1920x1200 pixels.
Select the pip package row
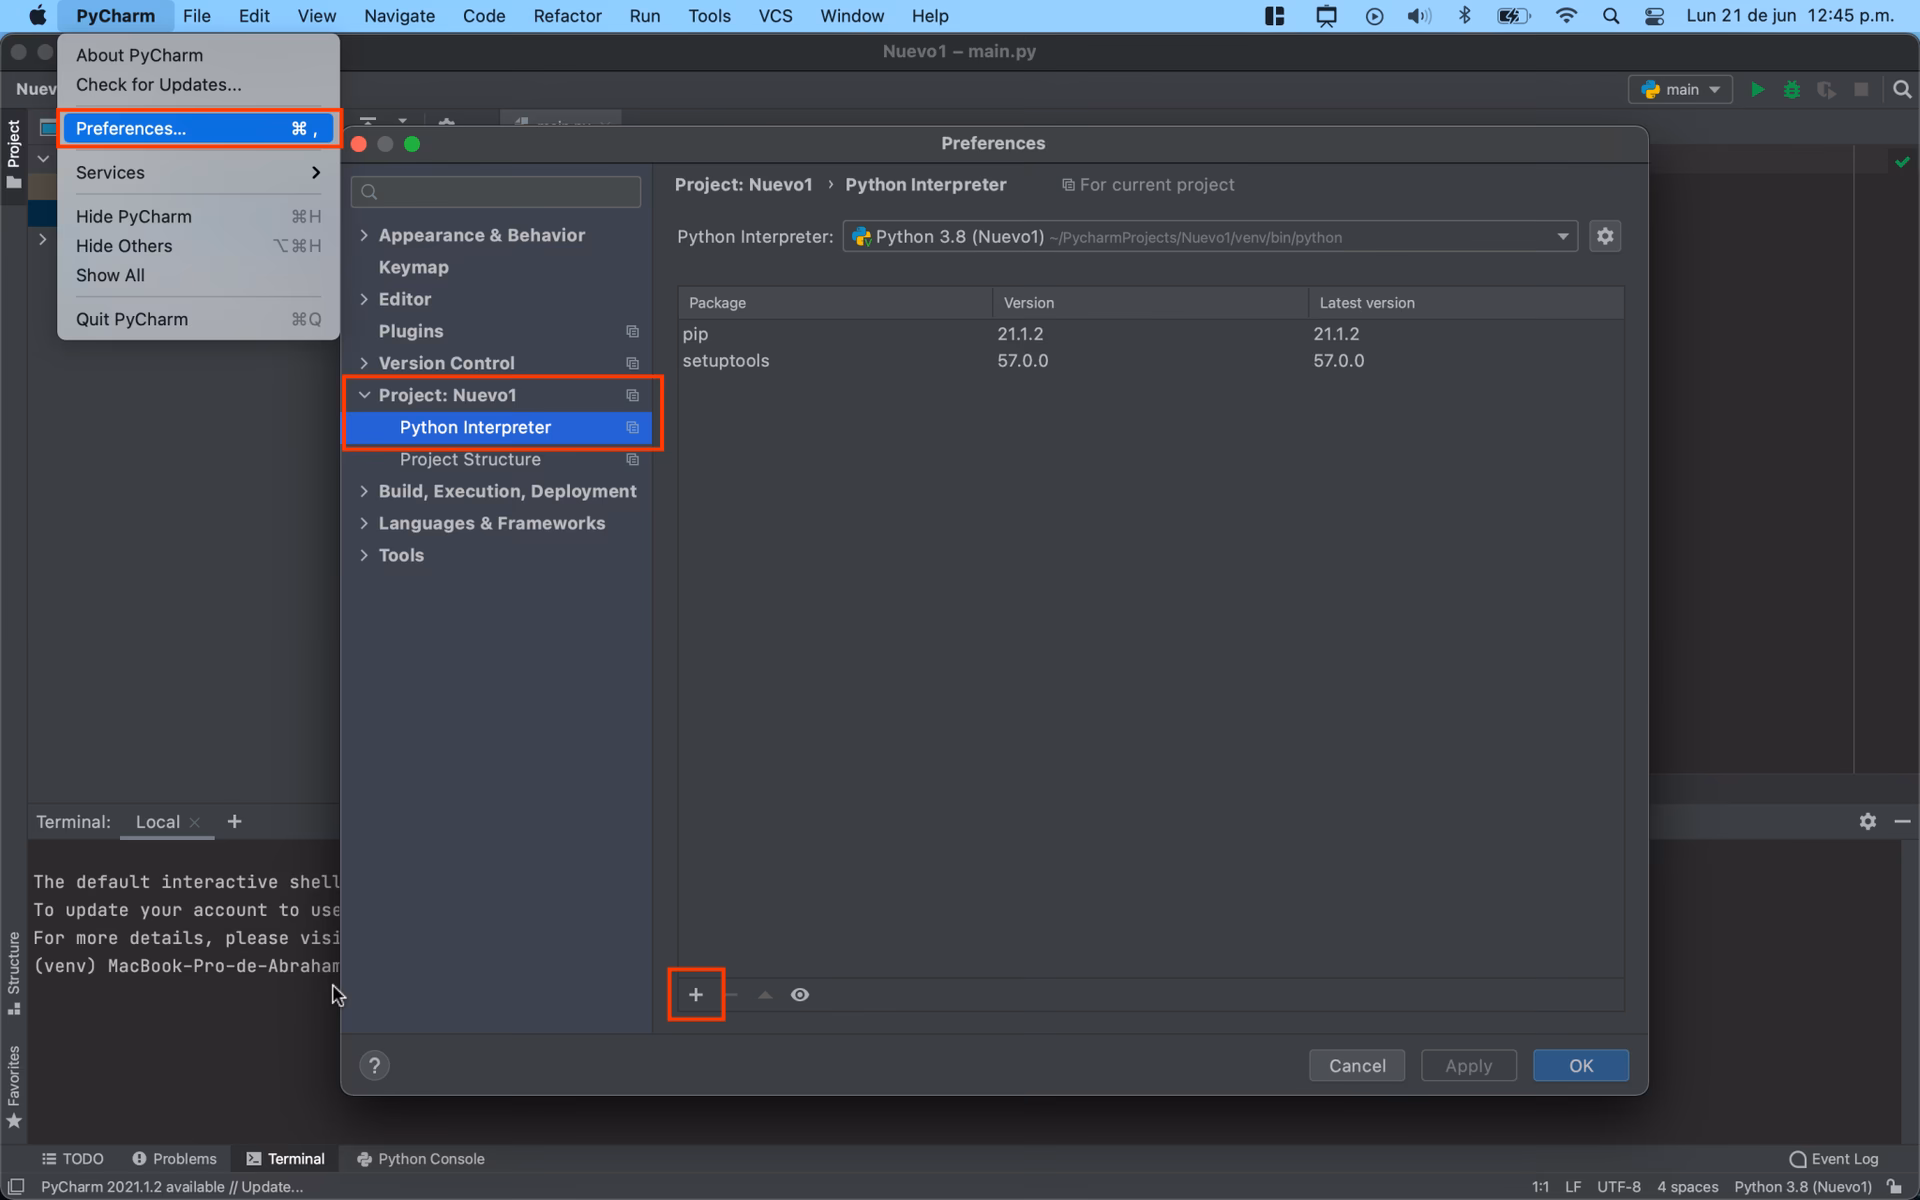1150,334
